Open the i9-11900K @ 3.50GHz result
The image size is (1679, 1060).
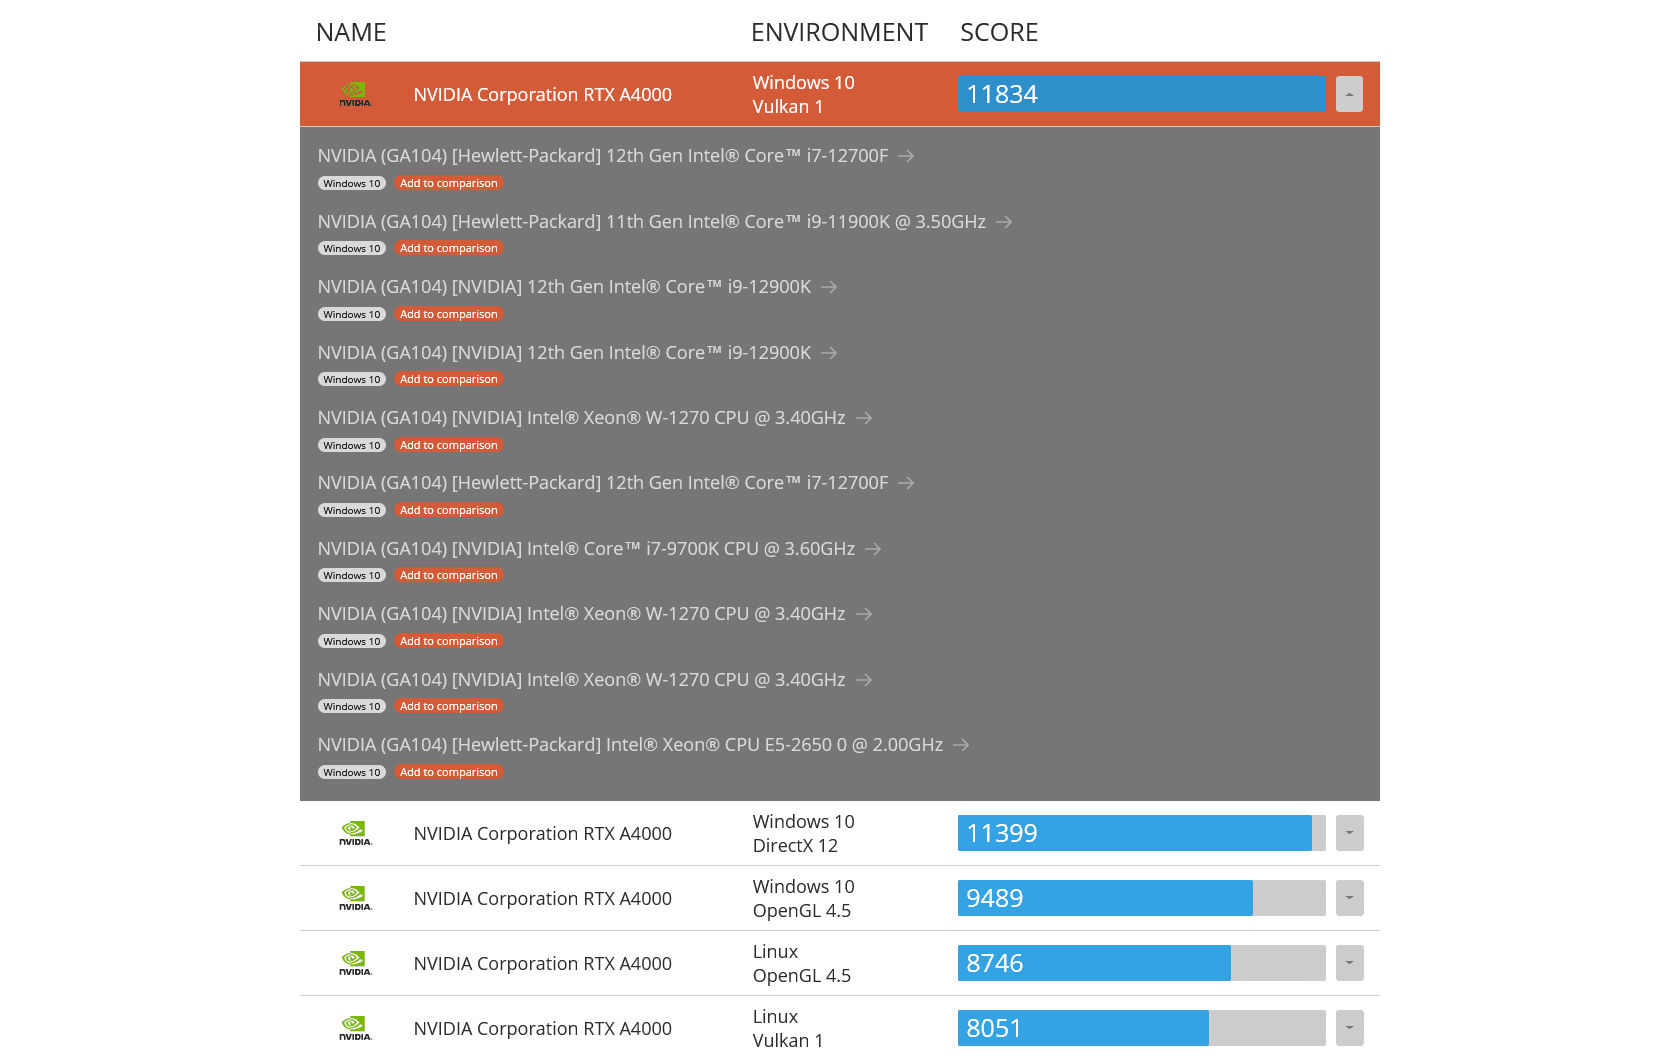652,222
